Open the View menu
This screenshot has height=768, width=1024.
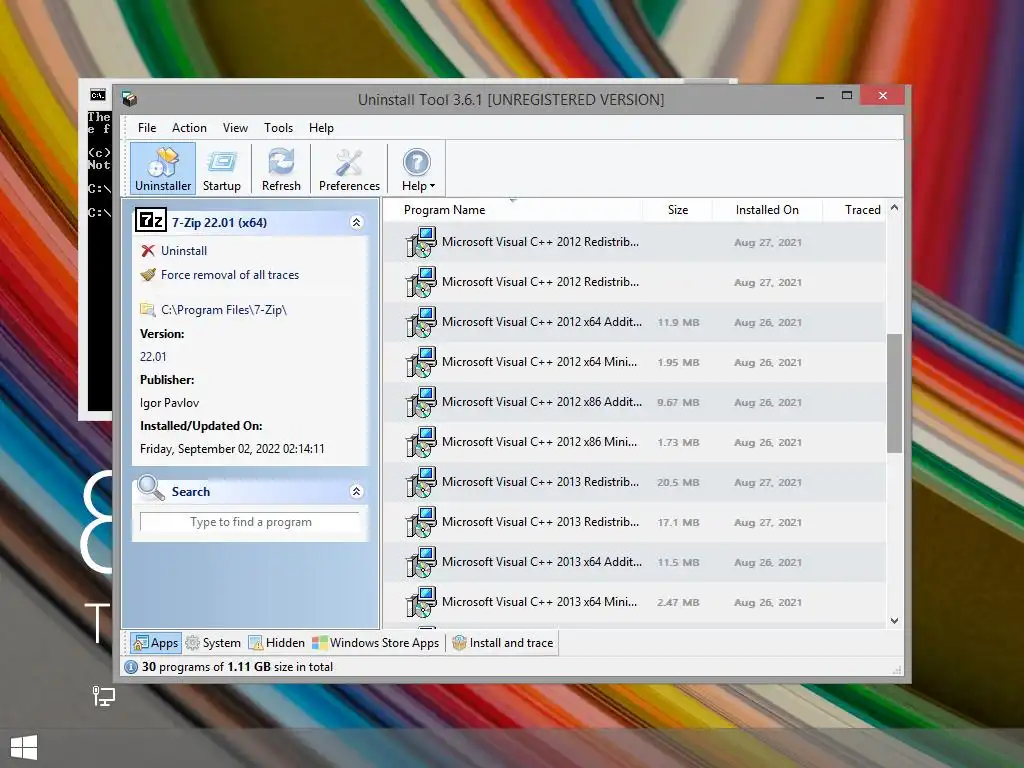235,128
